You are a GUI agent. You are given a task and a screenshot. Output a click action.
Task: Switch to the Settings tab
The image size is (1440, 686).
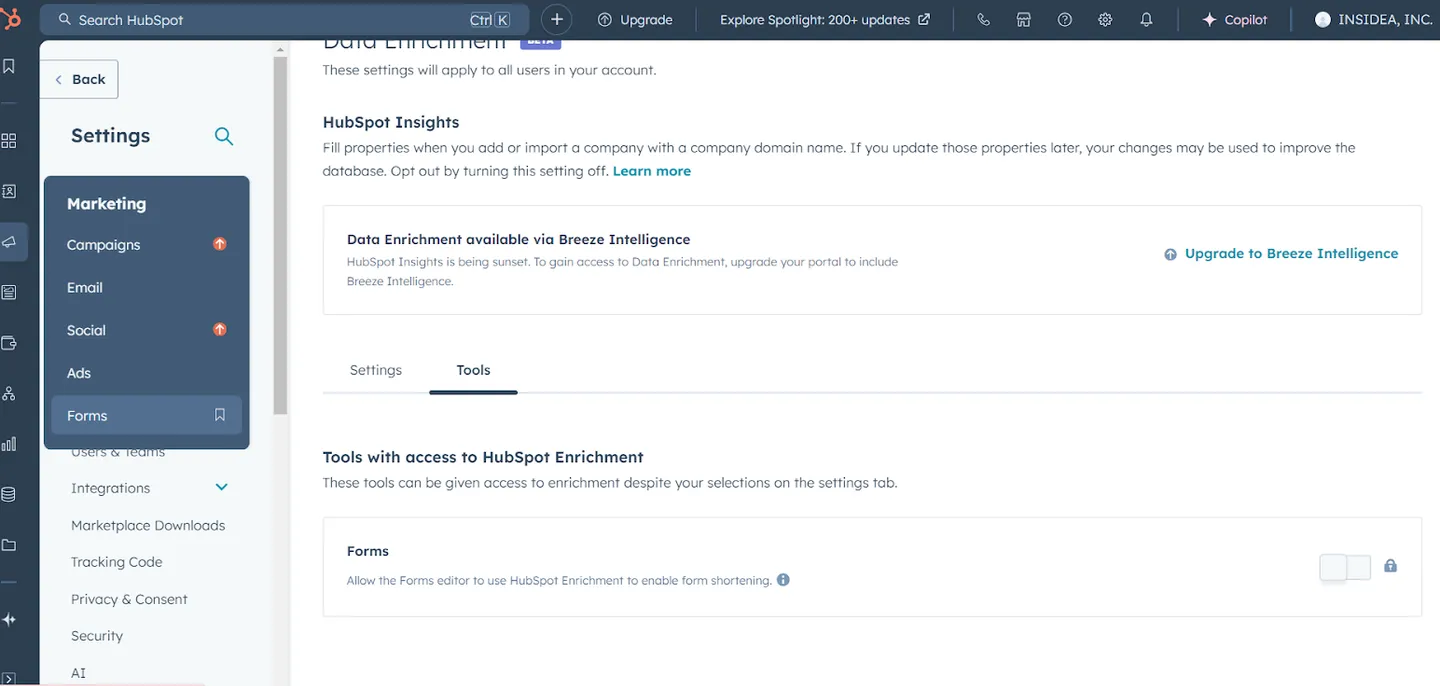[x=376, y=370]
